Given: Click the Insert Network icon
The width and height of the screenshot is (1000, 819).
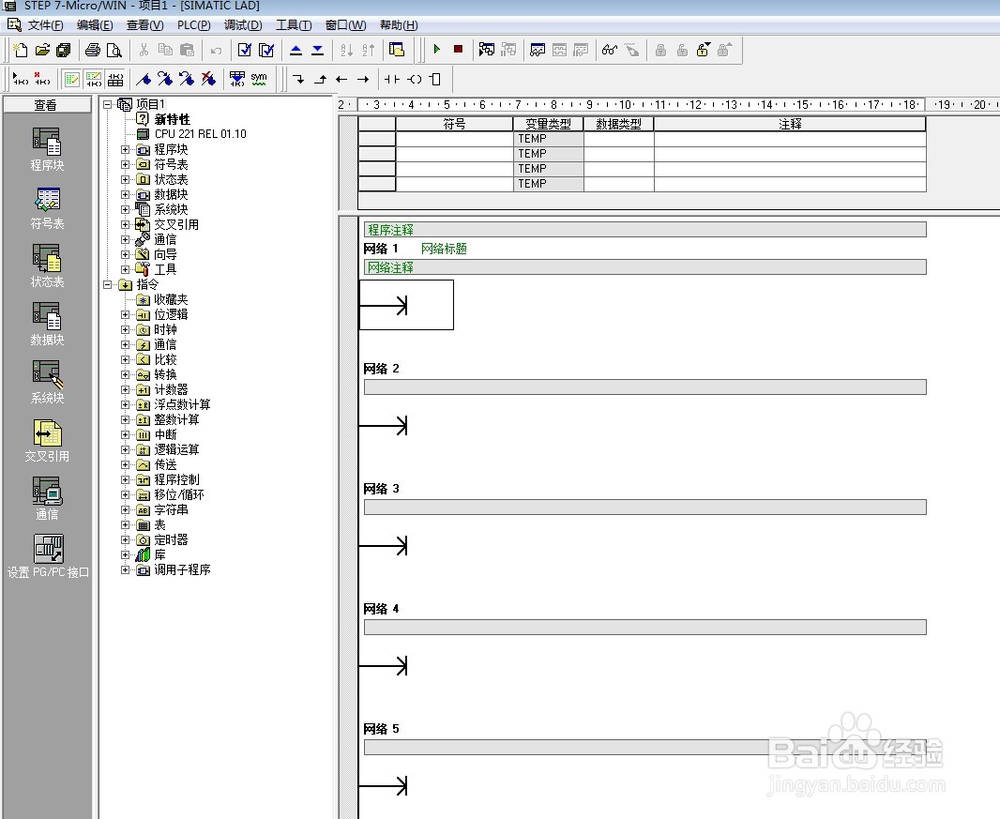Looking at the screenshot, I should click(x=20, y=79).
